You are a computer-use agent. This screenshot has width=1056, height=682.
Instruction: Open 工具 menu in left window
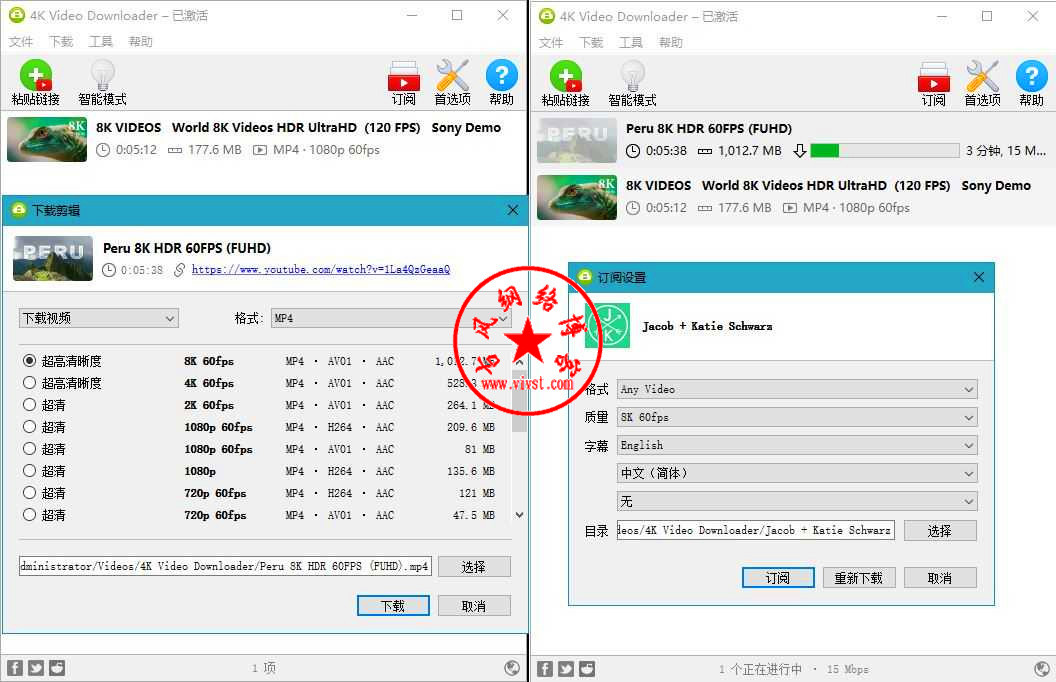(100, 42)
